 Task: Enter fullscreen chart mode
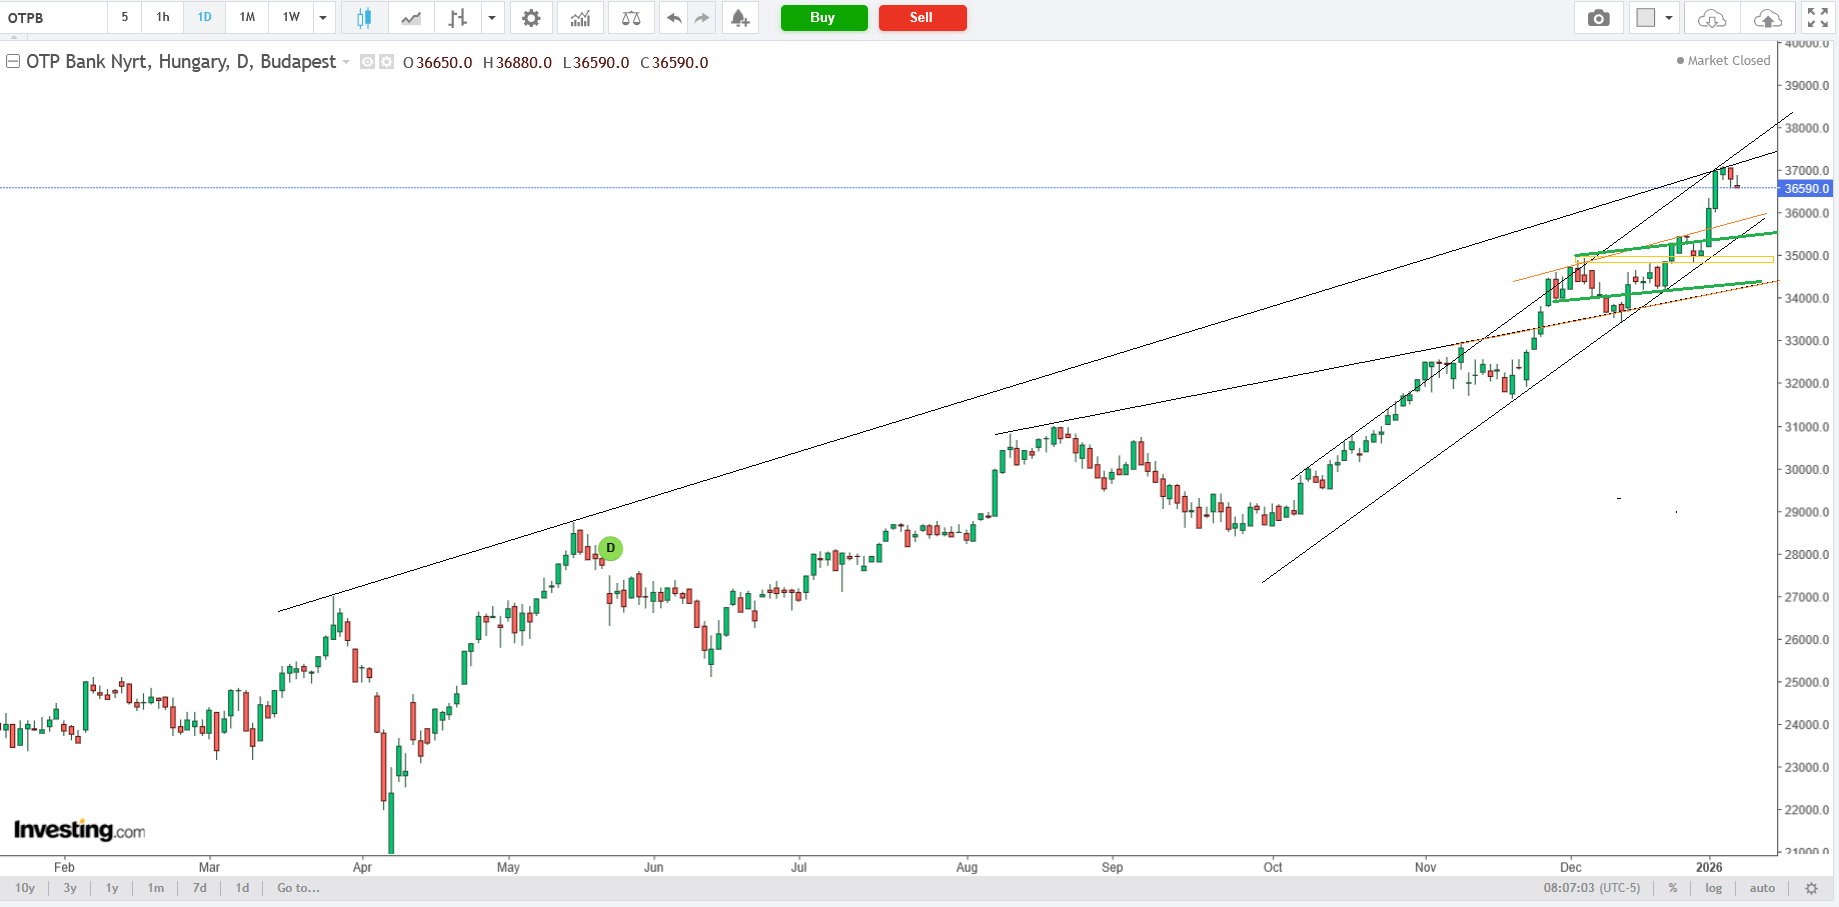click(1817, 18)
